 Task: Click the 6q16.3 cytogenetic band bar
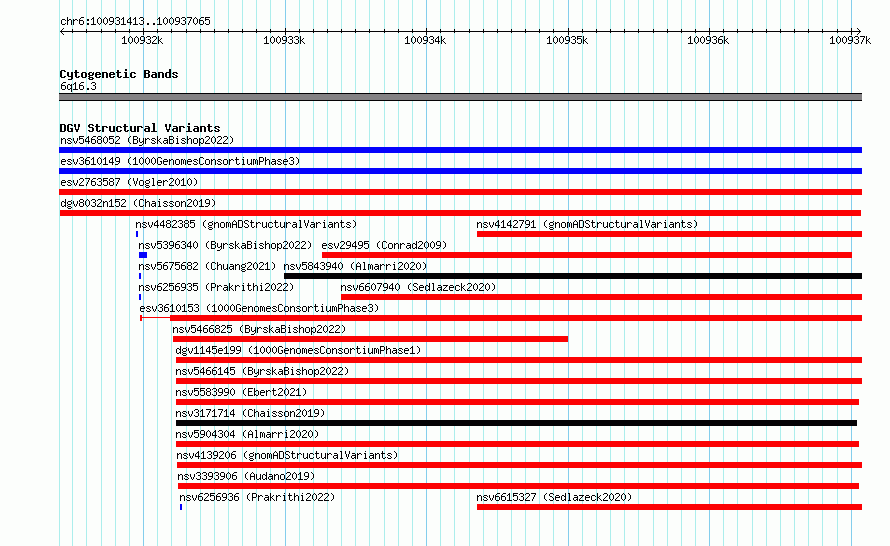[x=460, y=97]
